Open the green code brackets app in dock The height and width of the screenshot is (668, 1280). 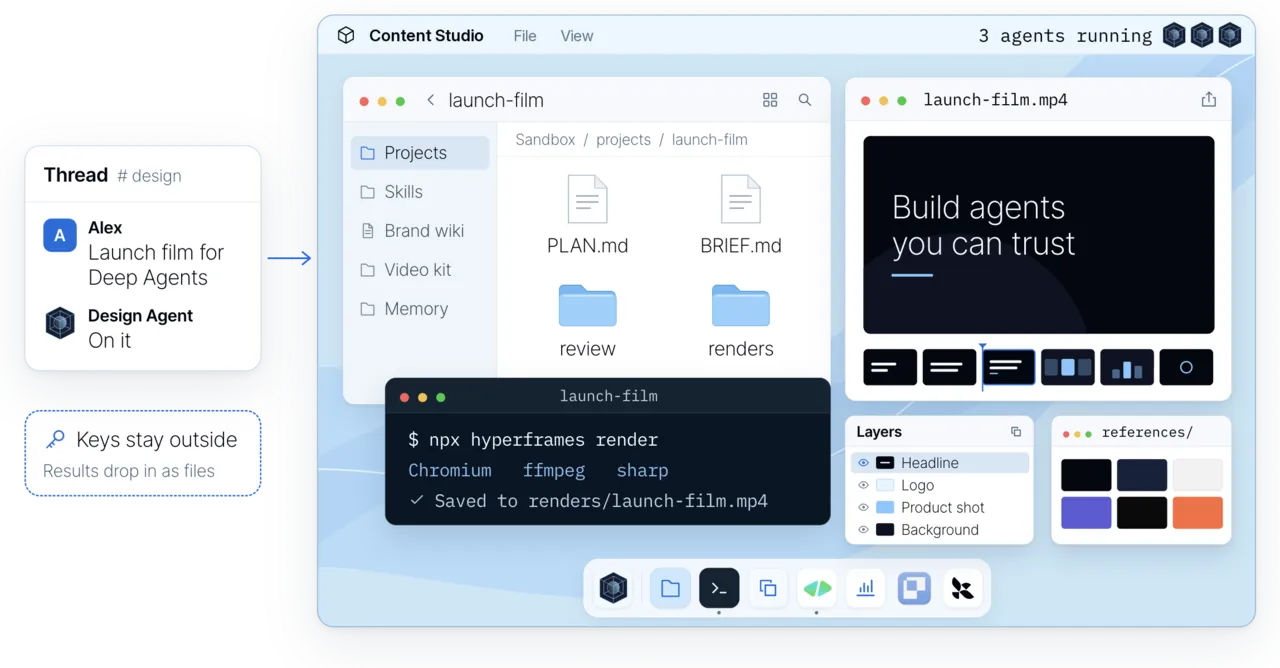pyautogui.click(x=817, y=588)
